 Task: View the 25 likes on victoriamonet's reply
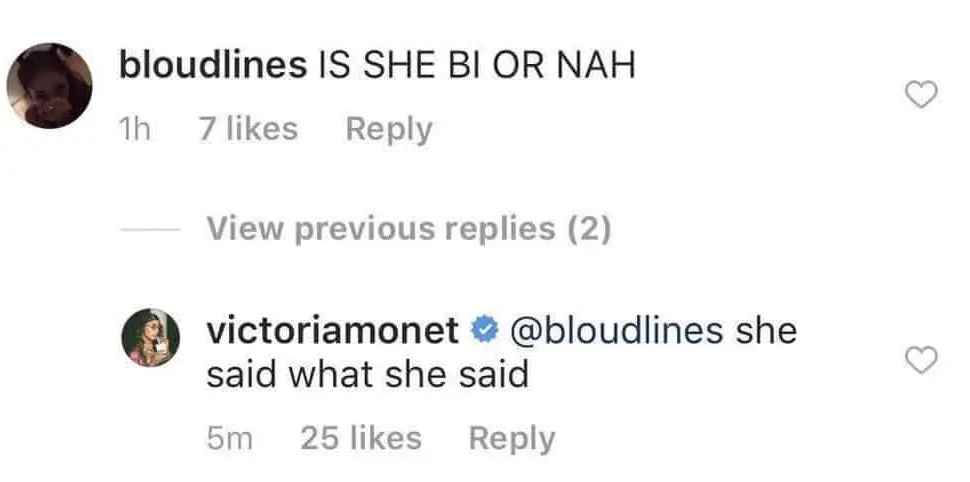[361, 439]
